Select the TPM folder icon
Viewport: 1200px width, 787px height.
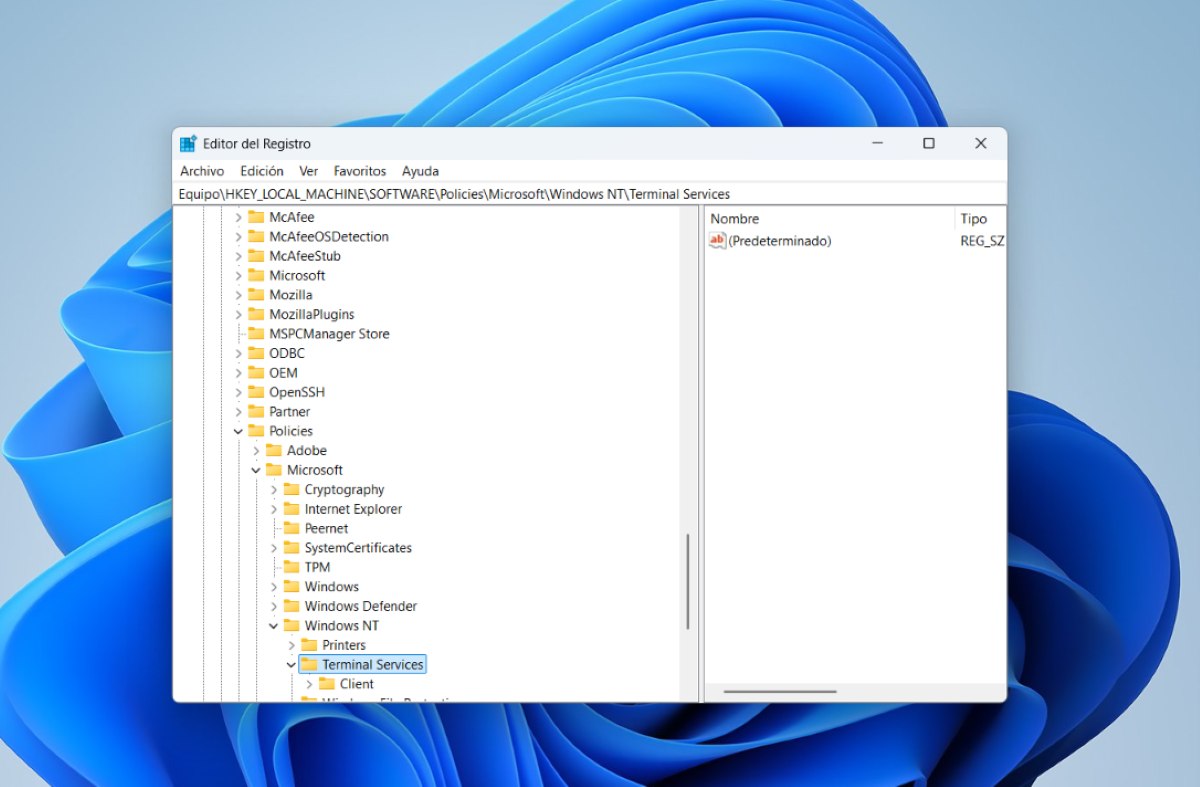click(x=292, y=567)
